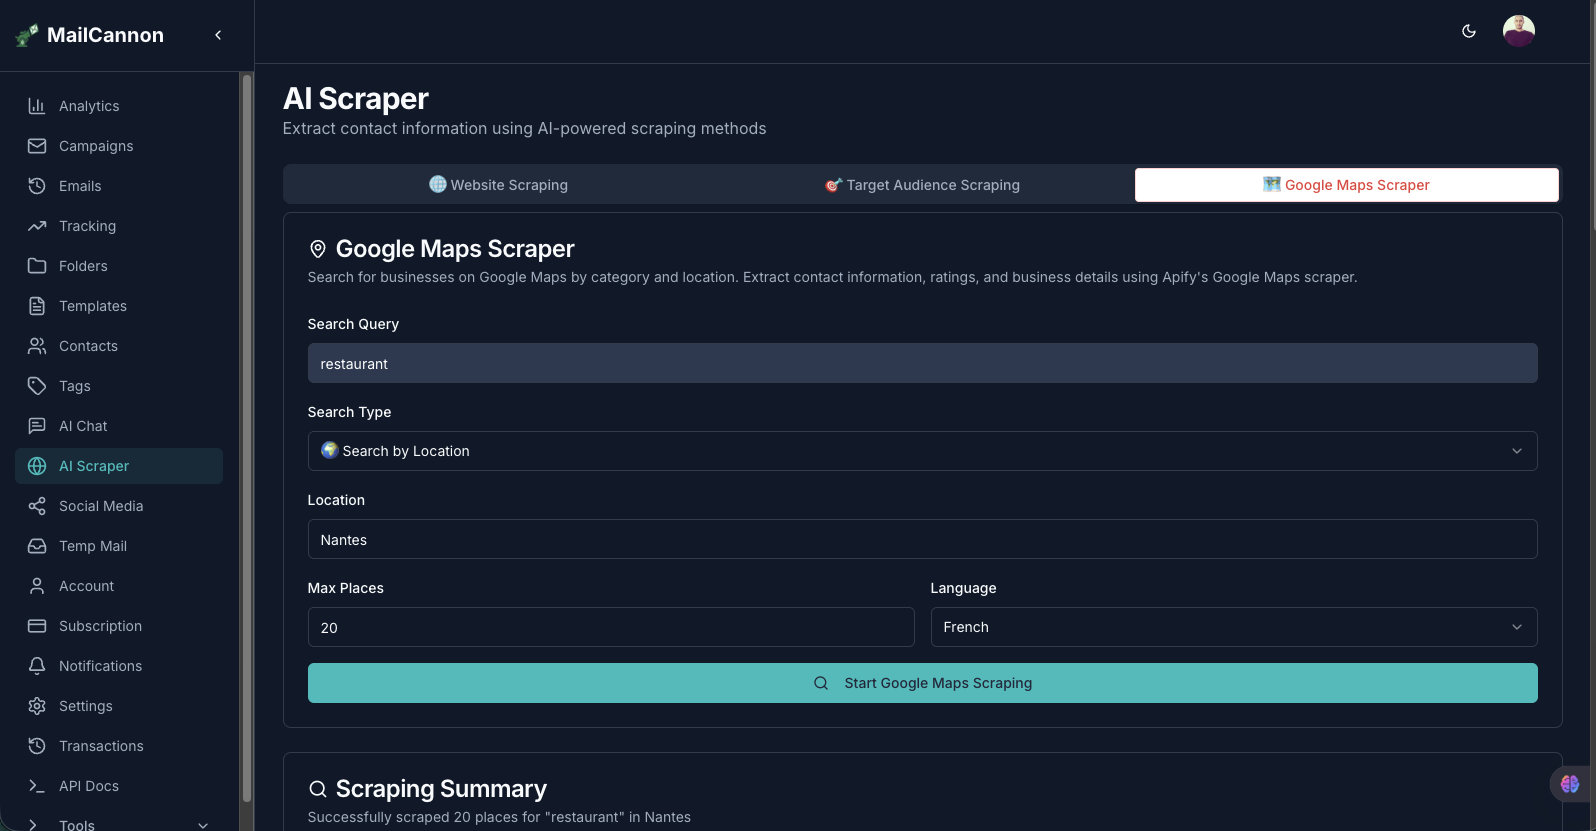Click the map pin icon beside Google Maps Scraper heading

318,249
